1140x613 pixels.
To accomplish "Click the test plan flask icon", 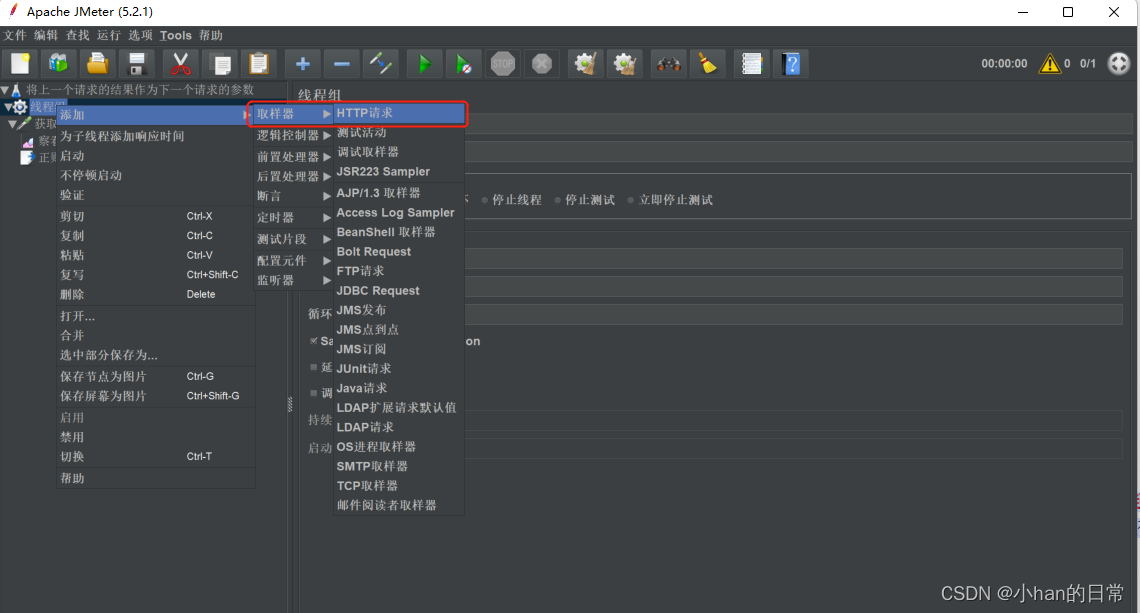I will pyautogui.click(x=16, y=90).
